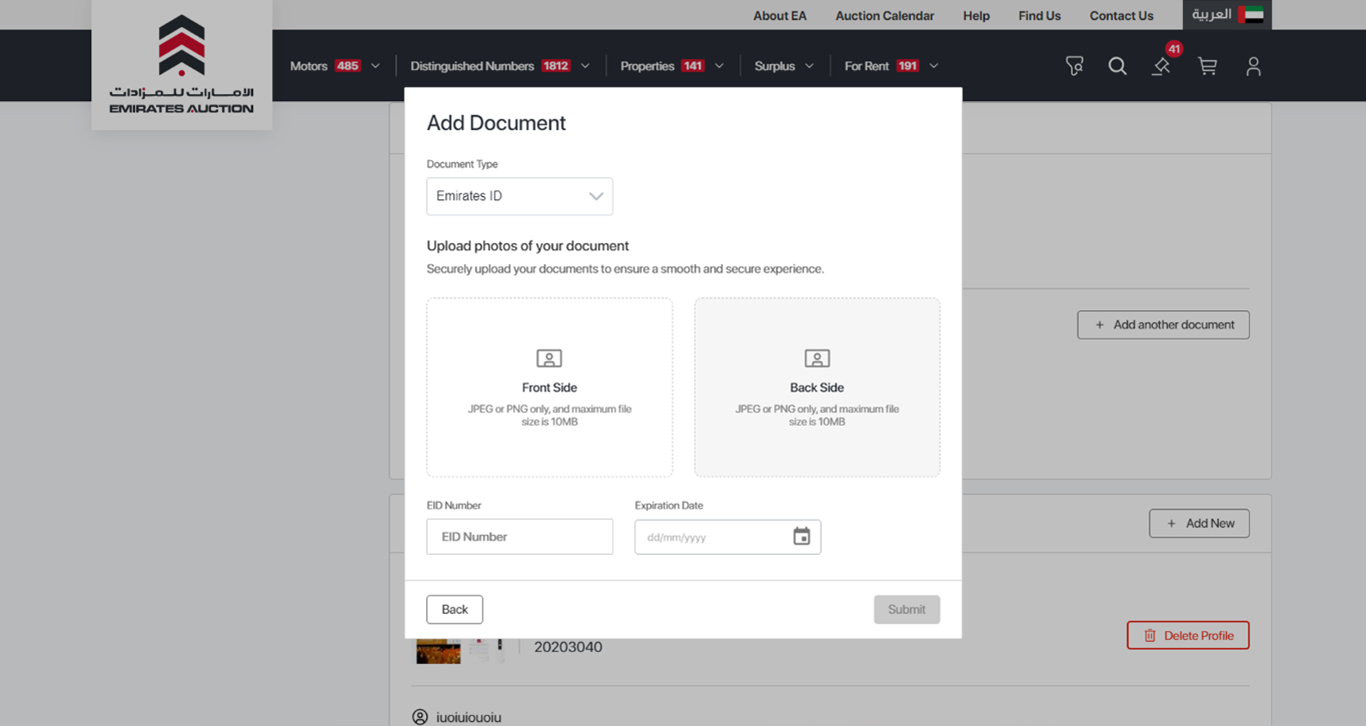Screen dimensions: 1366x726
Task: Go to the Contact Us page
Action: pos(1121,16)
